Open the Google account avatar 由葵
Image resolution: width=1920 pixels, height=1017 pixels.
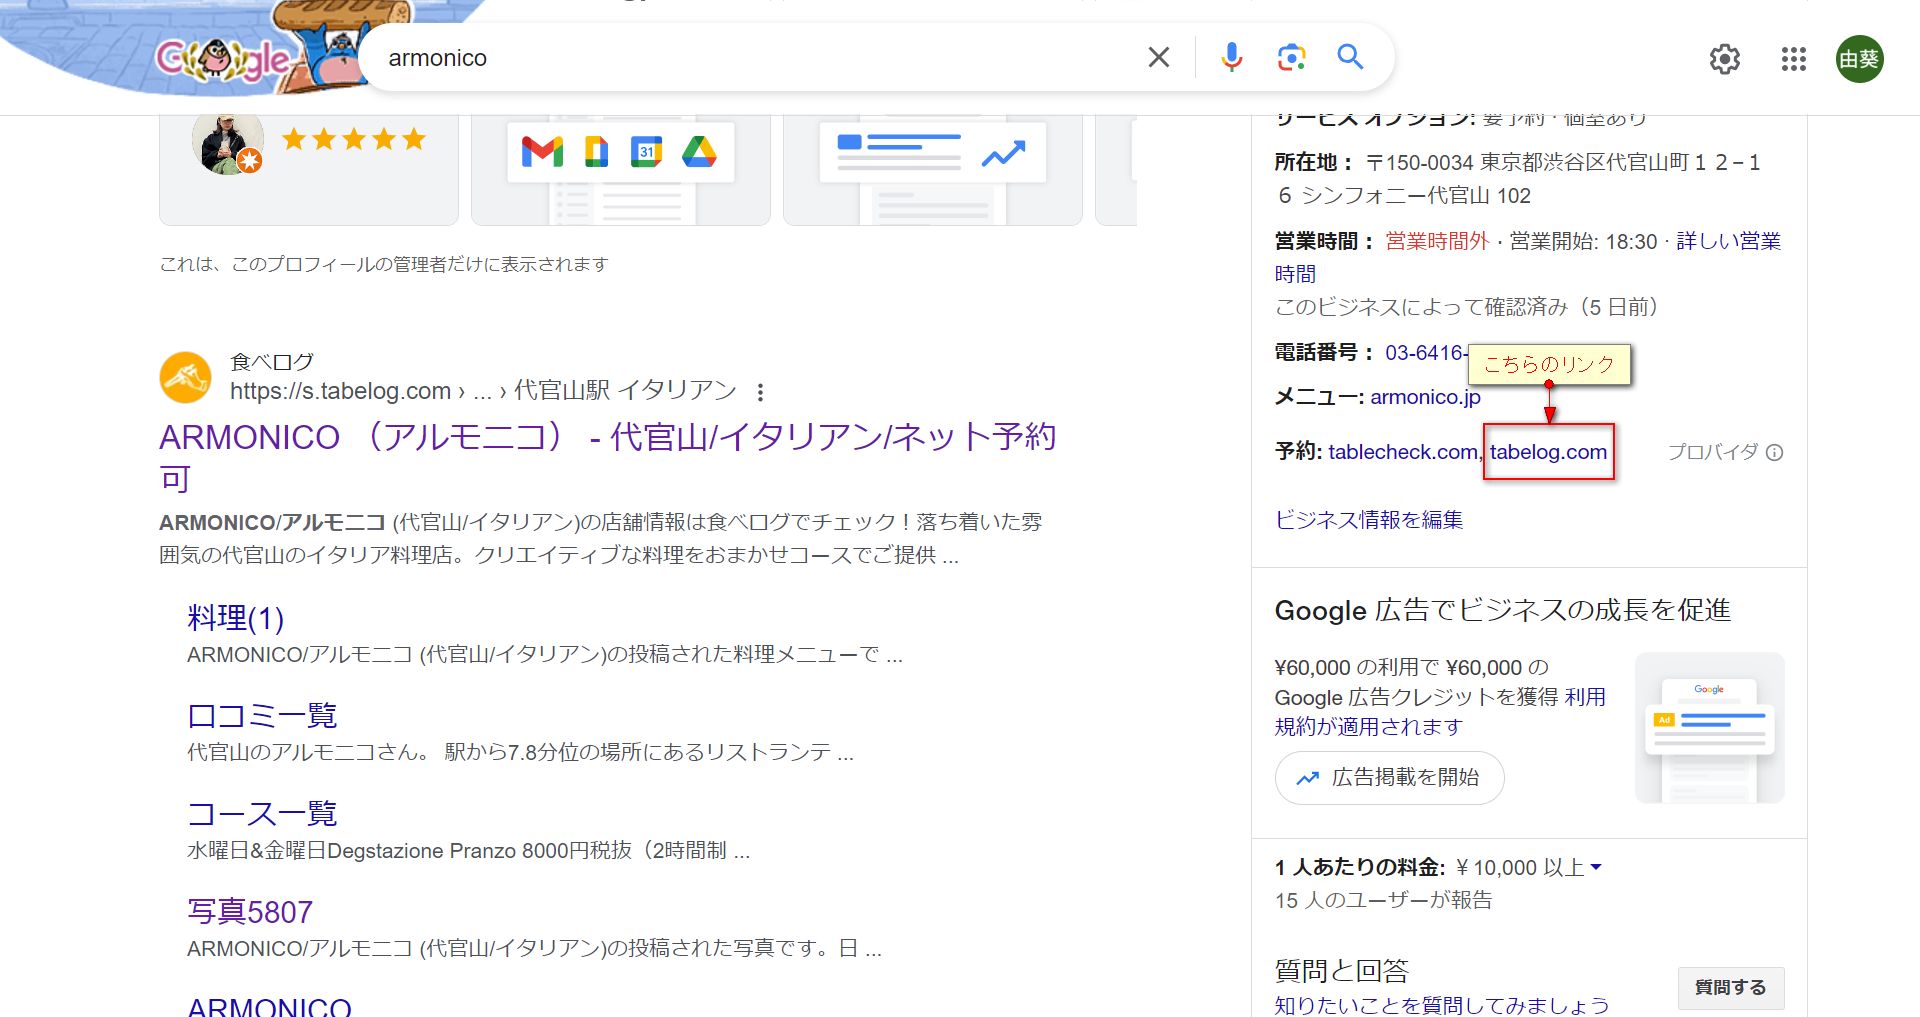[1859, 60]
